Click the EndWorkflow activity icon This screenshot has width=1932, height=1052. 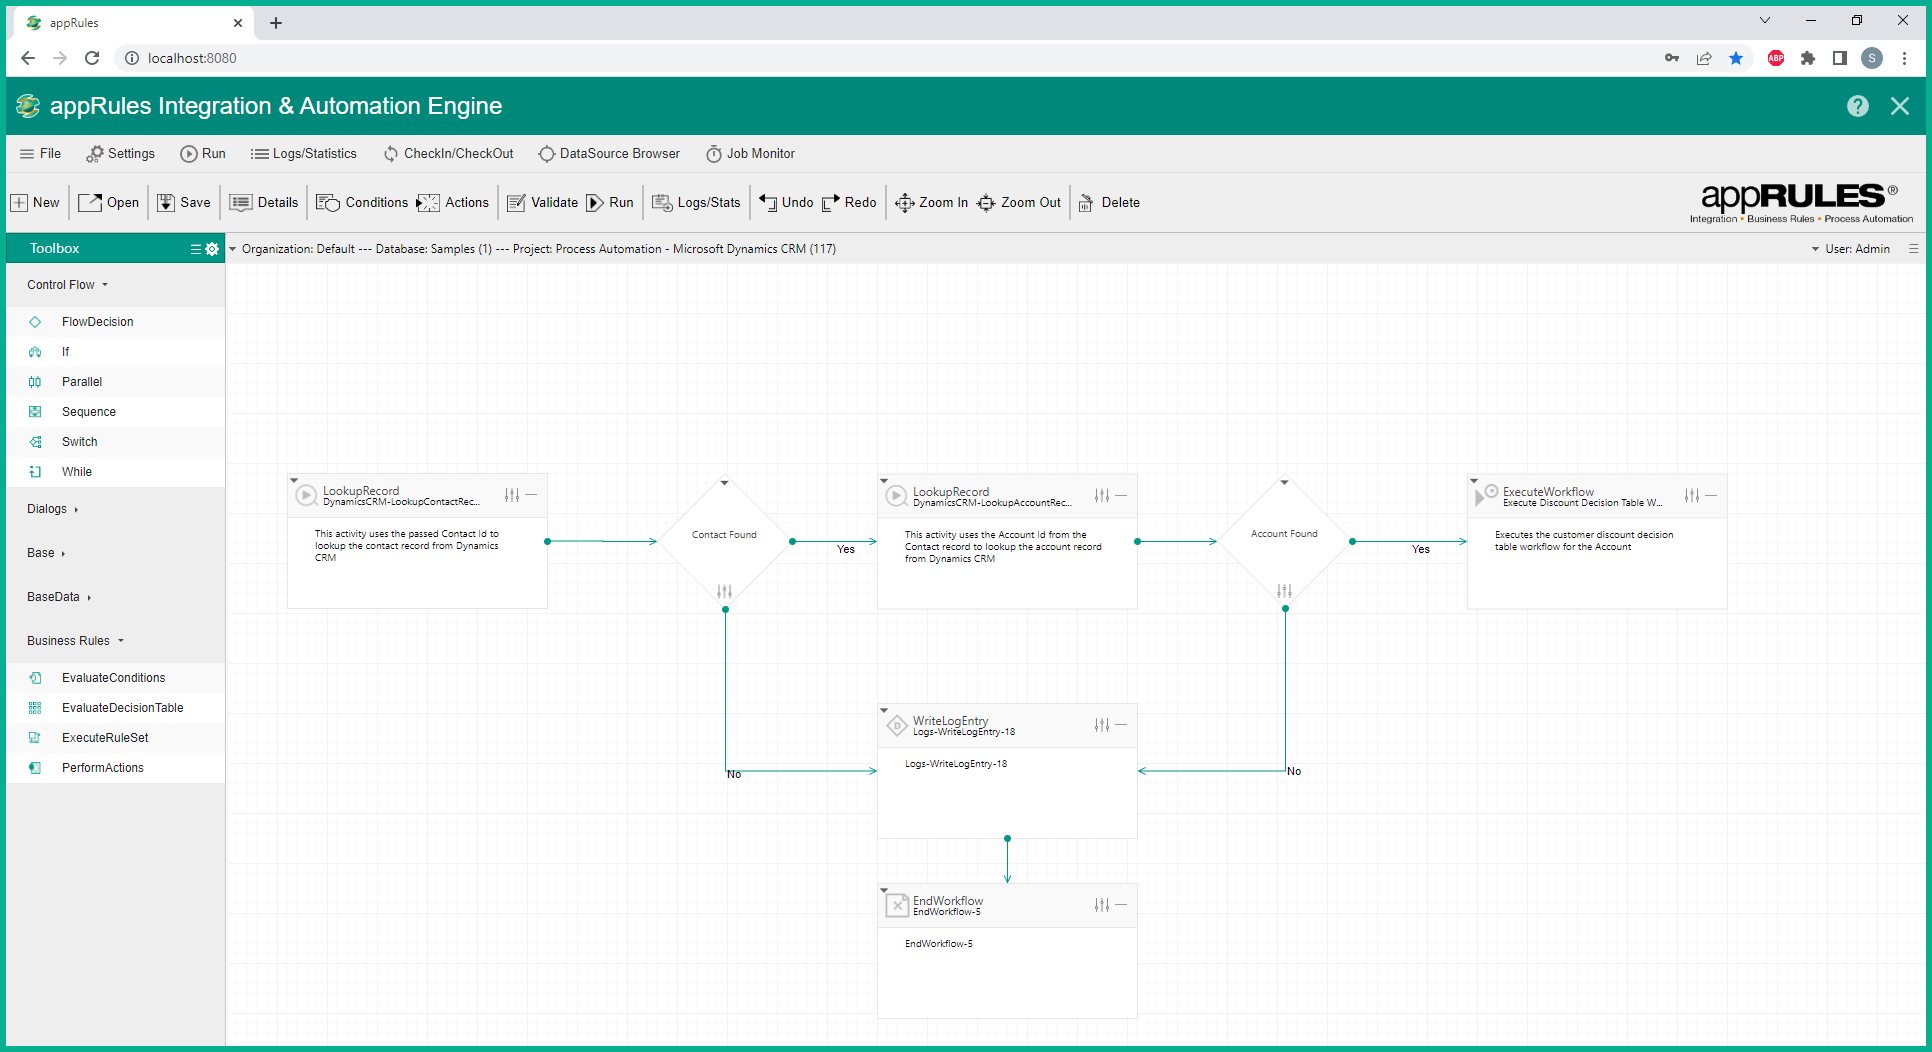[x=897, y=906]
